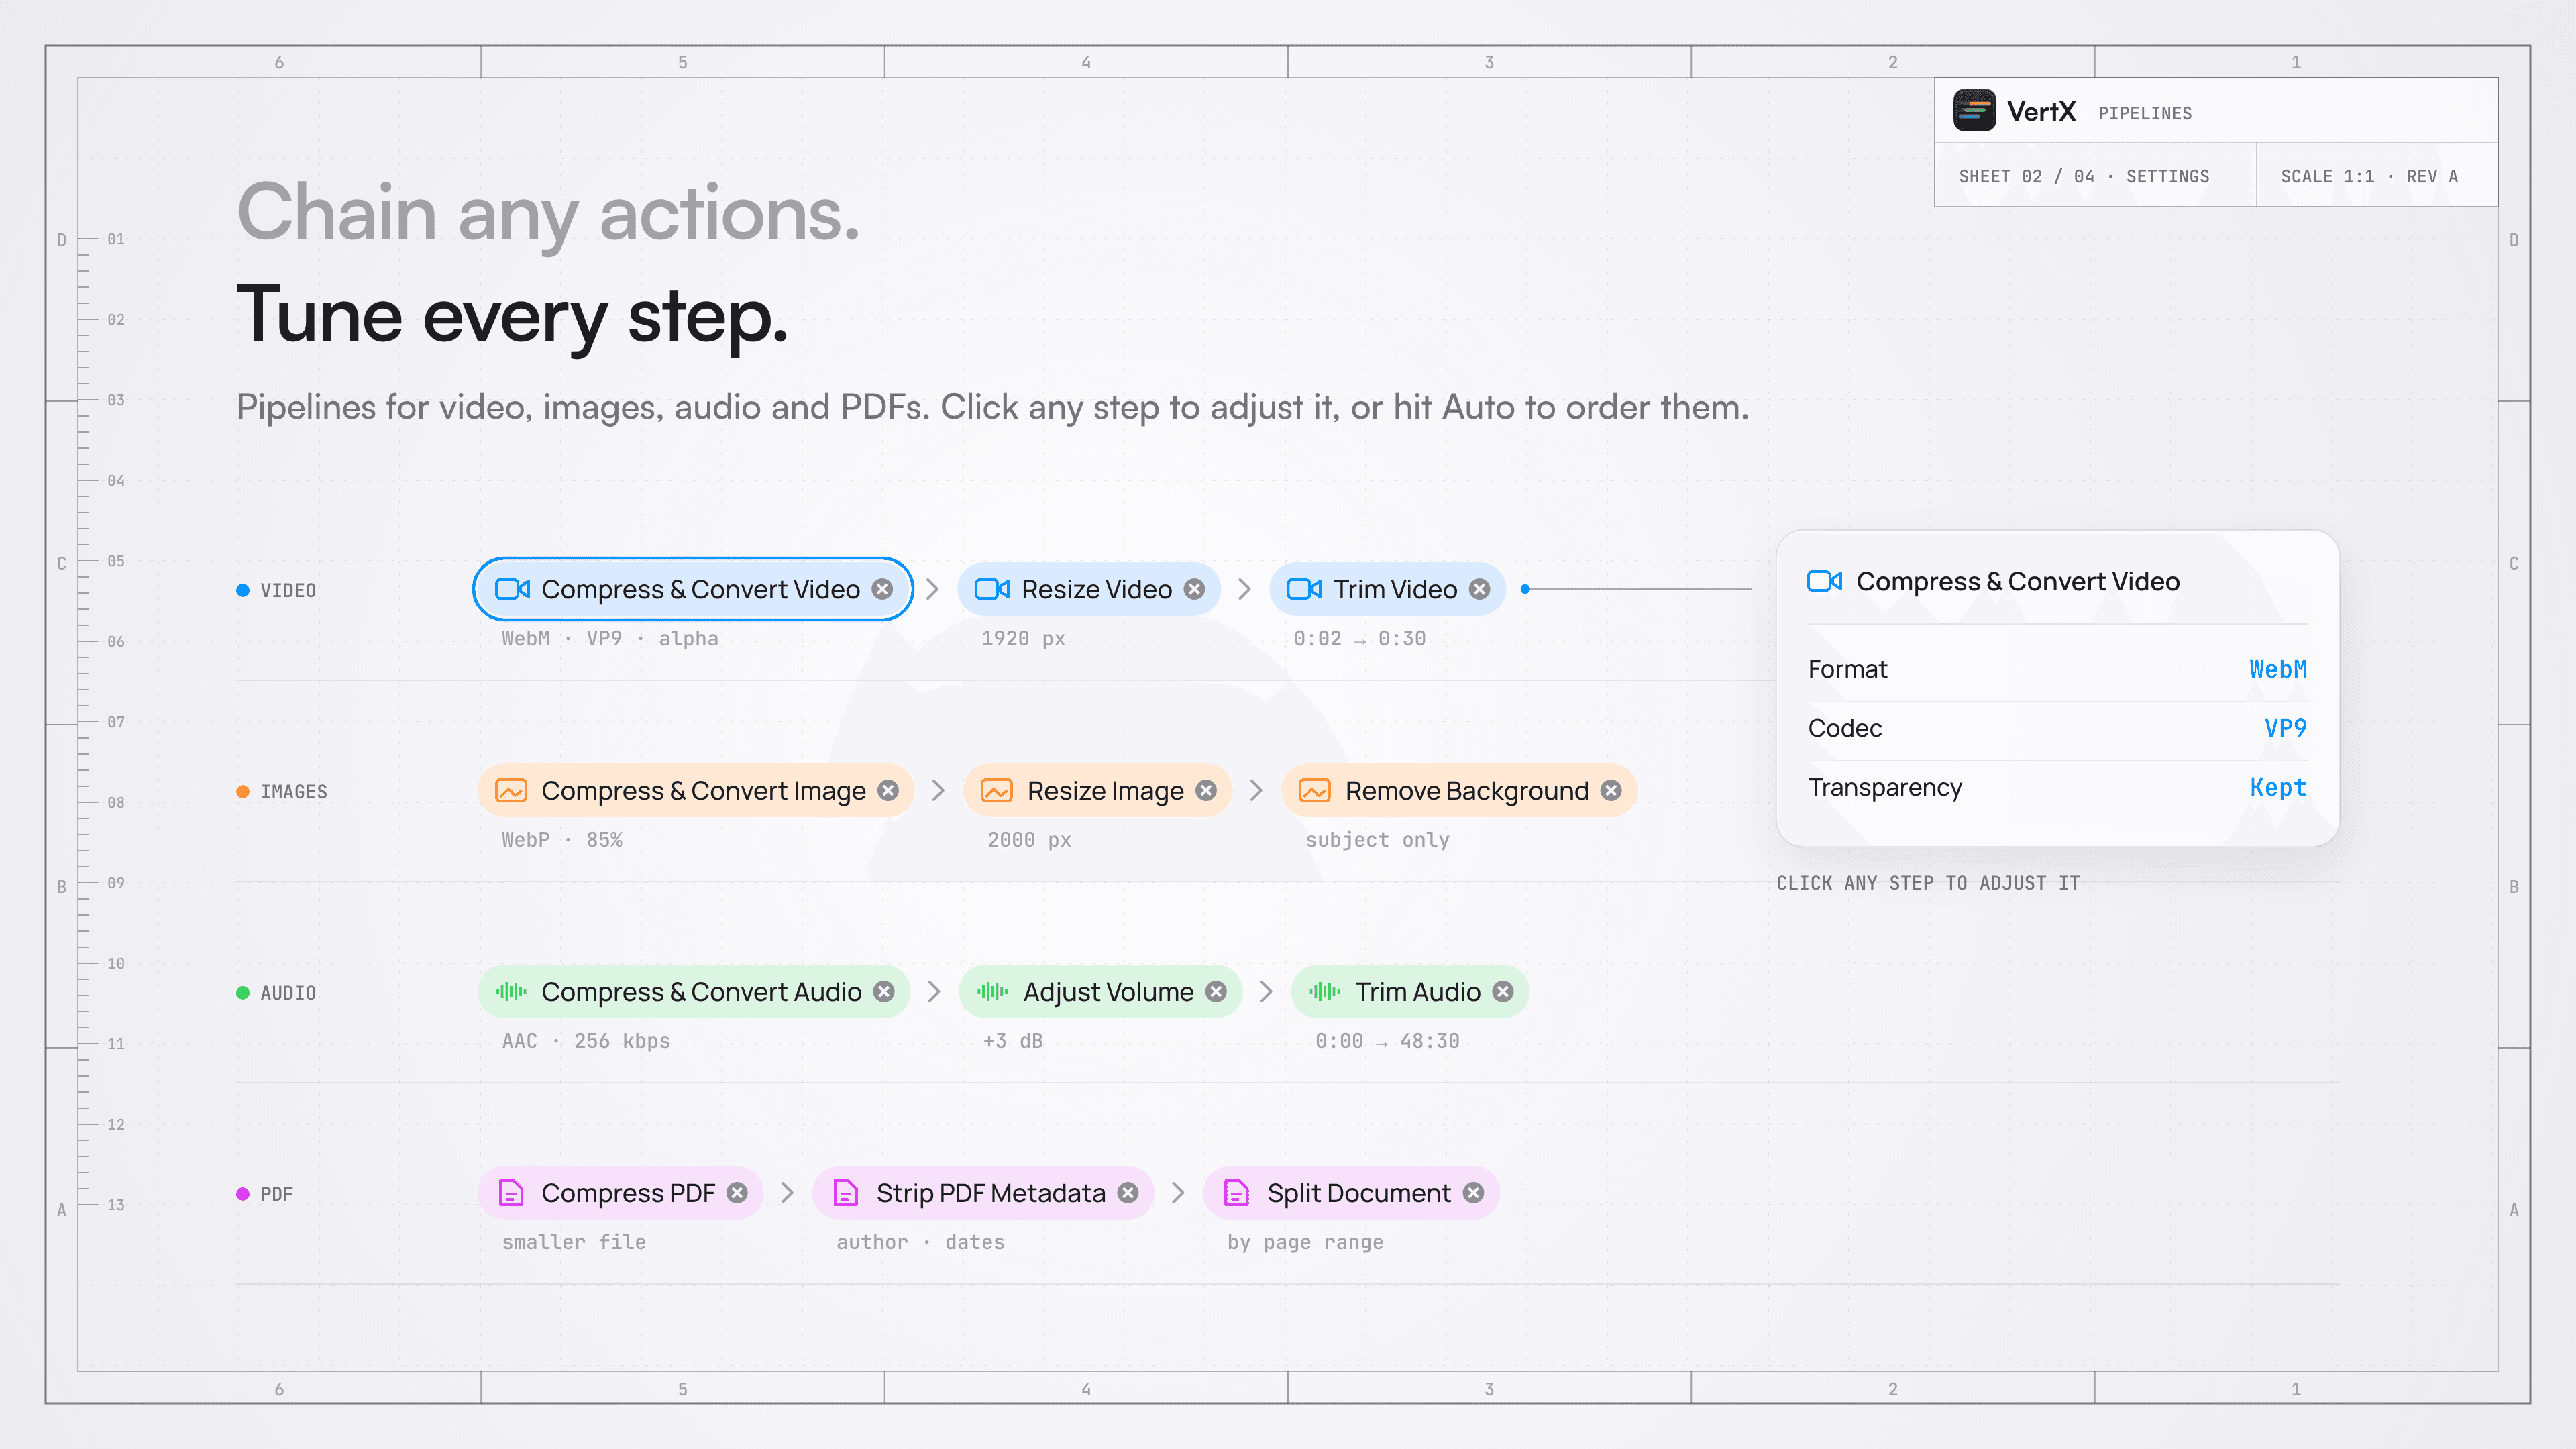Click the PDF row label
The height and width of the screenshot is (1449, 2576).
pyautogui.click(x=277, y=1194)
